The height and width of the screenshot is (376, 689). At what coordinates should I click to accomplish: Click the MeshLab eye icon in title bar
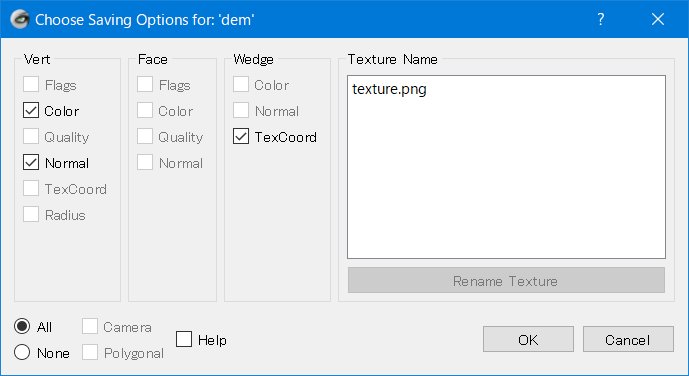point(19,19)
